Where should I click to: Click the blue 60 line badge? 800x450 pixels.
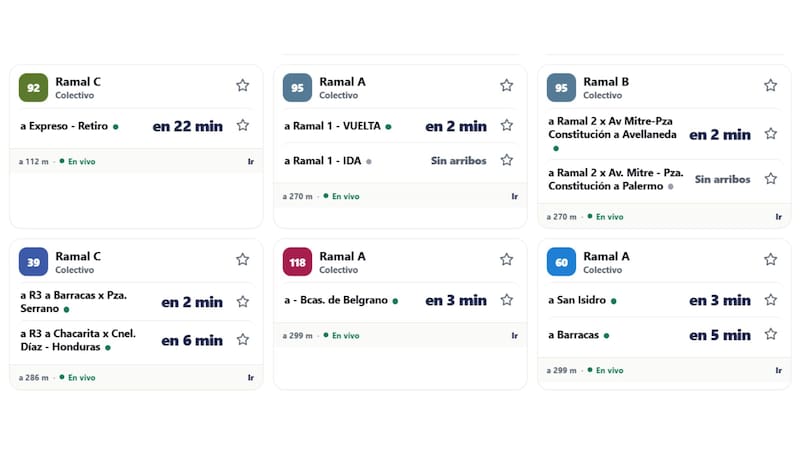(x=561, y=262)
